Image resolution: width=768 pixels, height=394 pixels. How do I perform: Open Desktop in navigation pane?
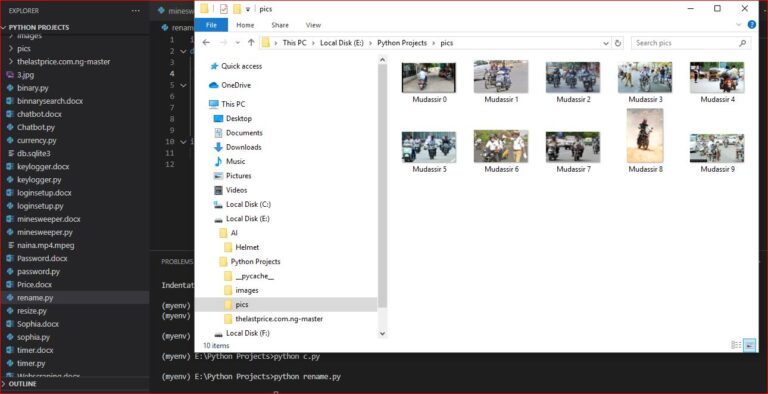click(233, 119)
